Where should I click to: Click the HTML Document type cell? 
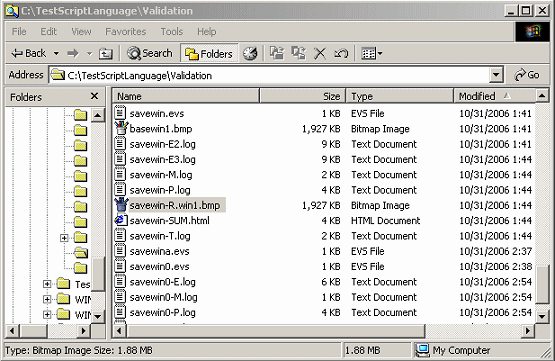385,220
